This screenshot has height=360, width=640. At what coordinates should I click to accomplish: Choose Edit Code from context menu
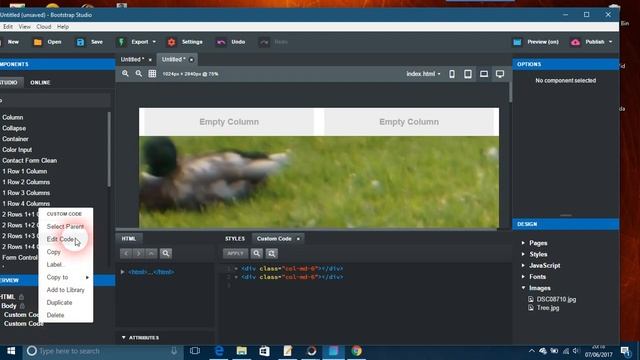click(x=65, y=239)
